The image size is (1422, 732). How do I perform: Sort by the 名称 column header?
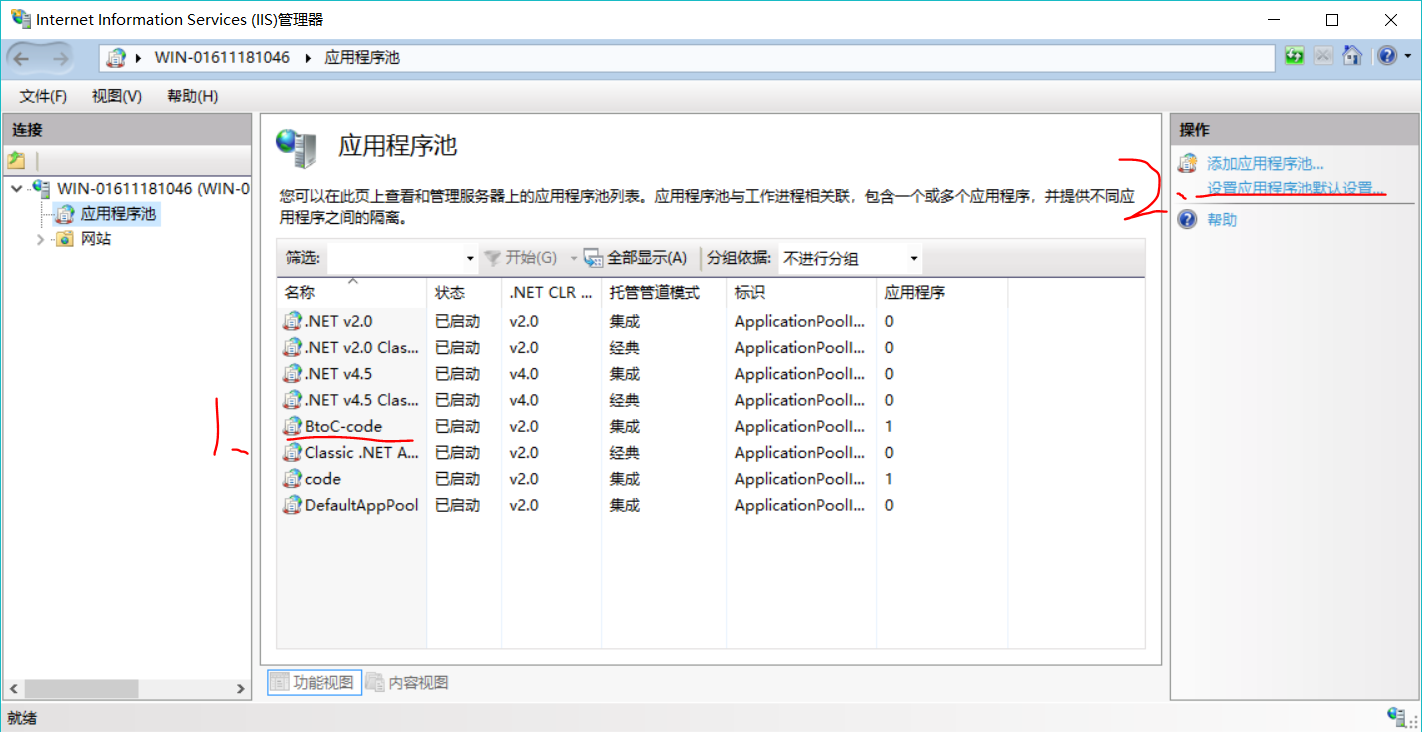pos(352,293)
